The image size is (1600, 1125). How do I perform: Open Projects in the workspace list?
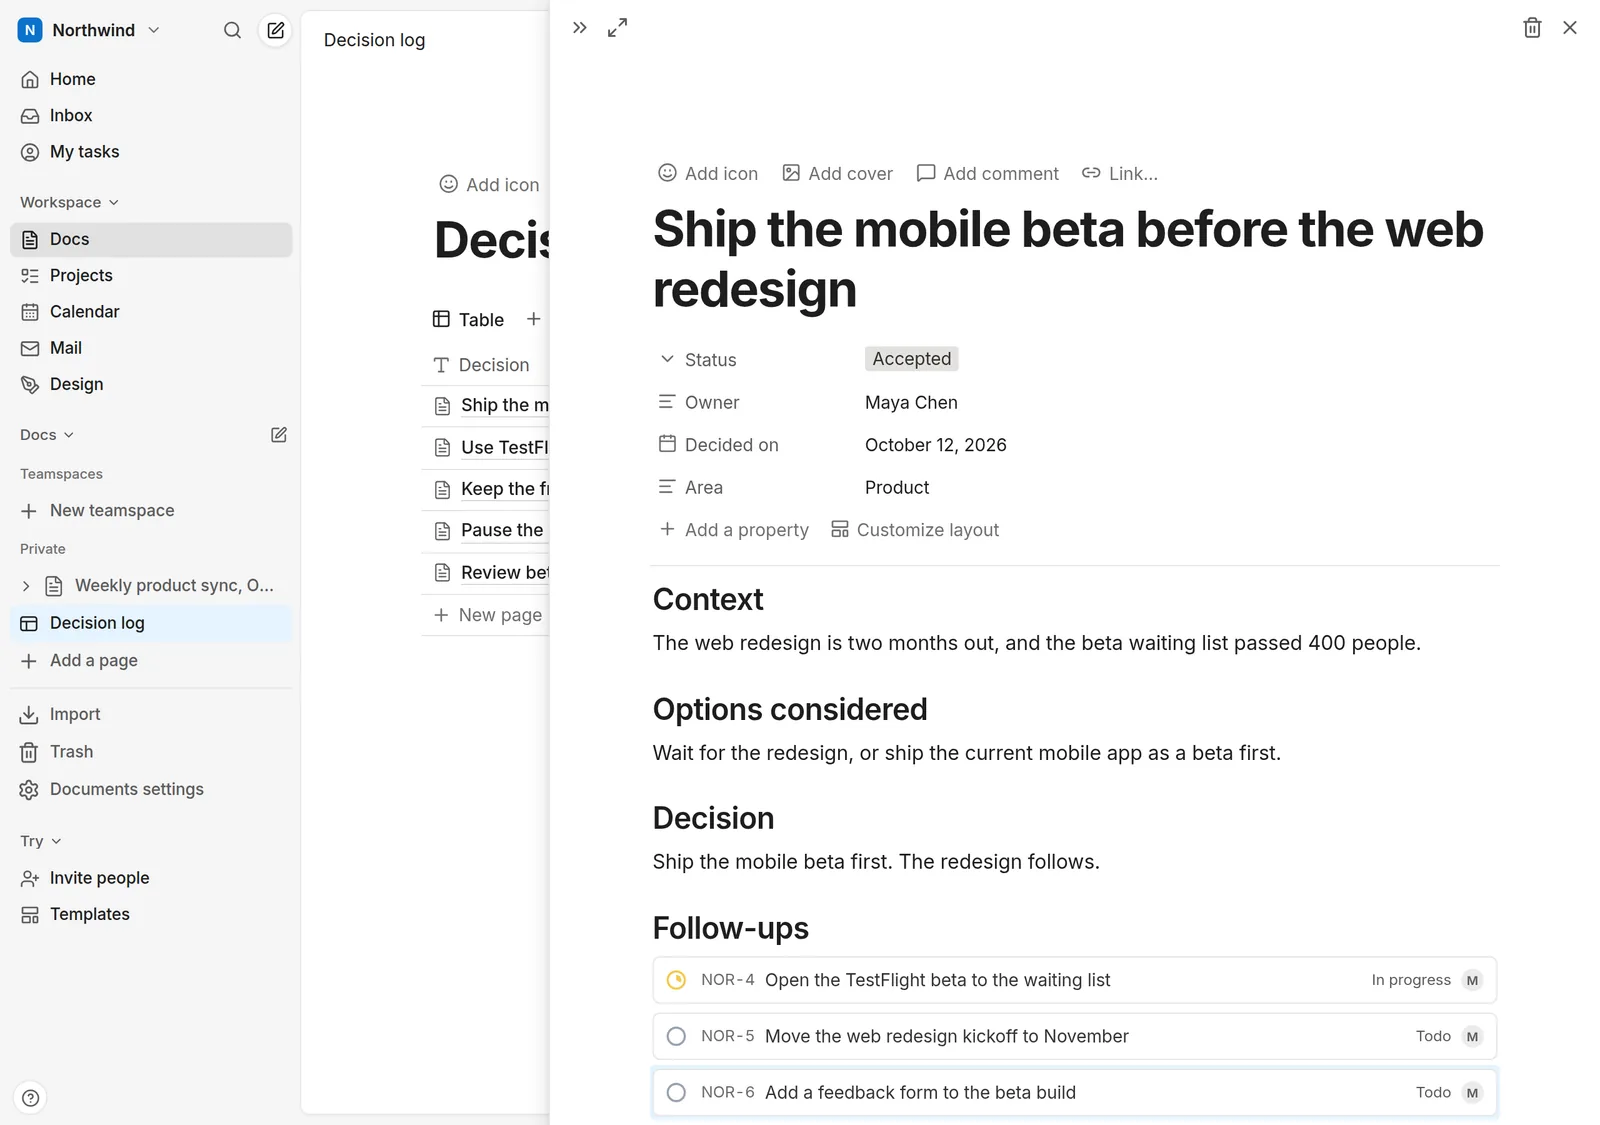[x=151, y=275]
